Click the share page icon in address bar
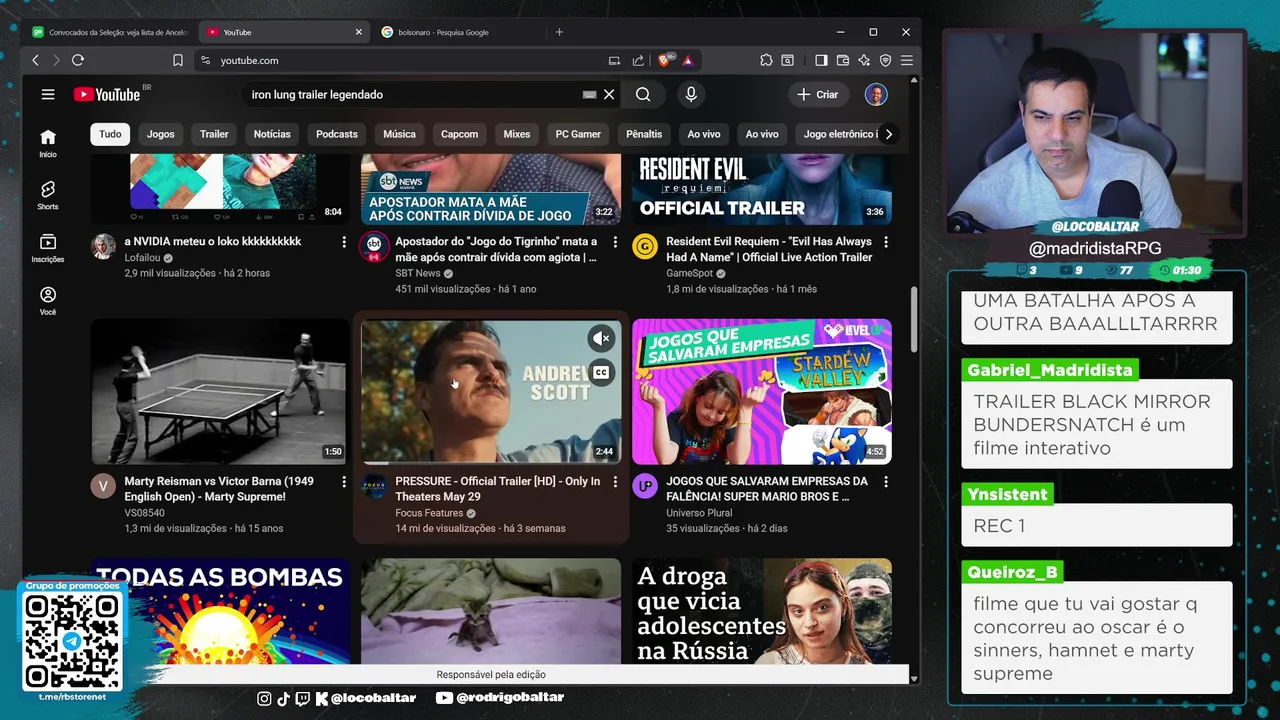The height and width of the screenshot is (720, 1280). coord(638,60)
